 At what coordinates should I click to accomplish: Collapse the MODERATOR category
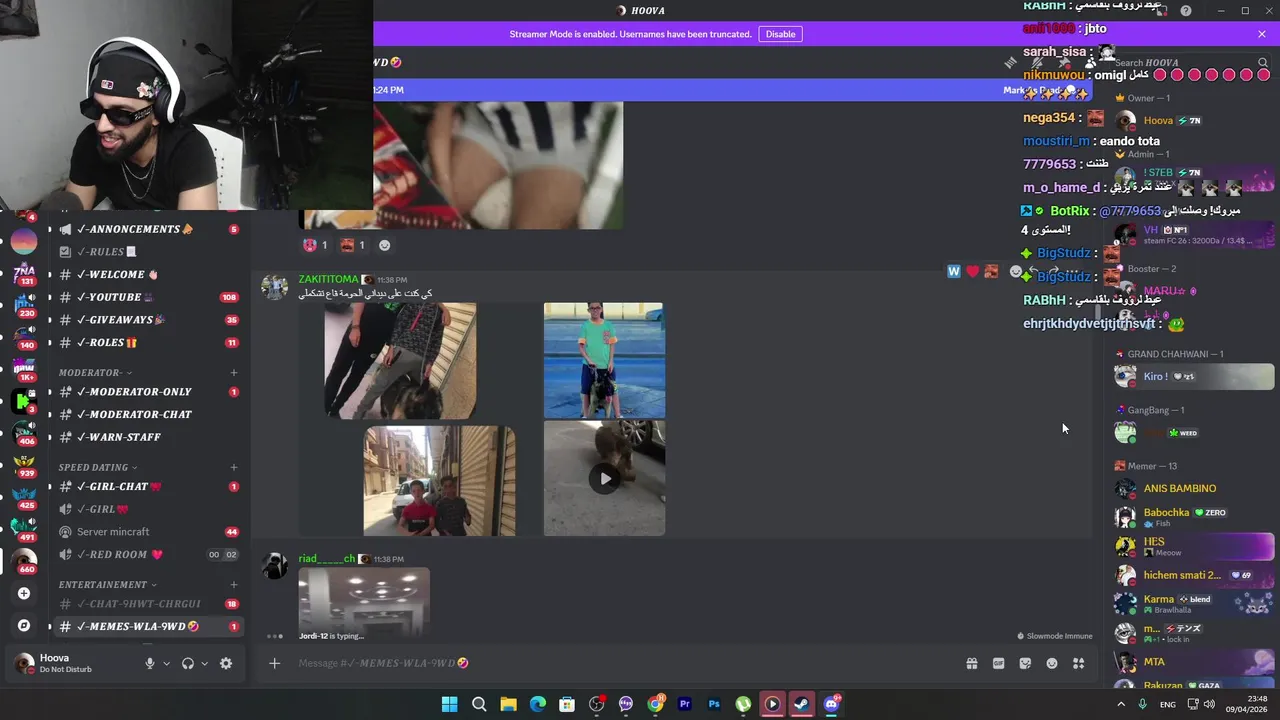pyautogui.click(x=95, y=373)
